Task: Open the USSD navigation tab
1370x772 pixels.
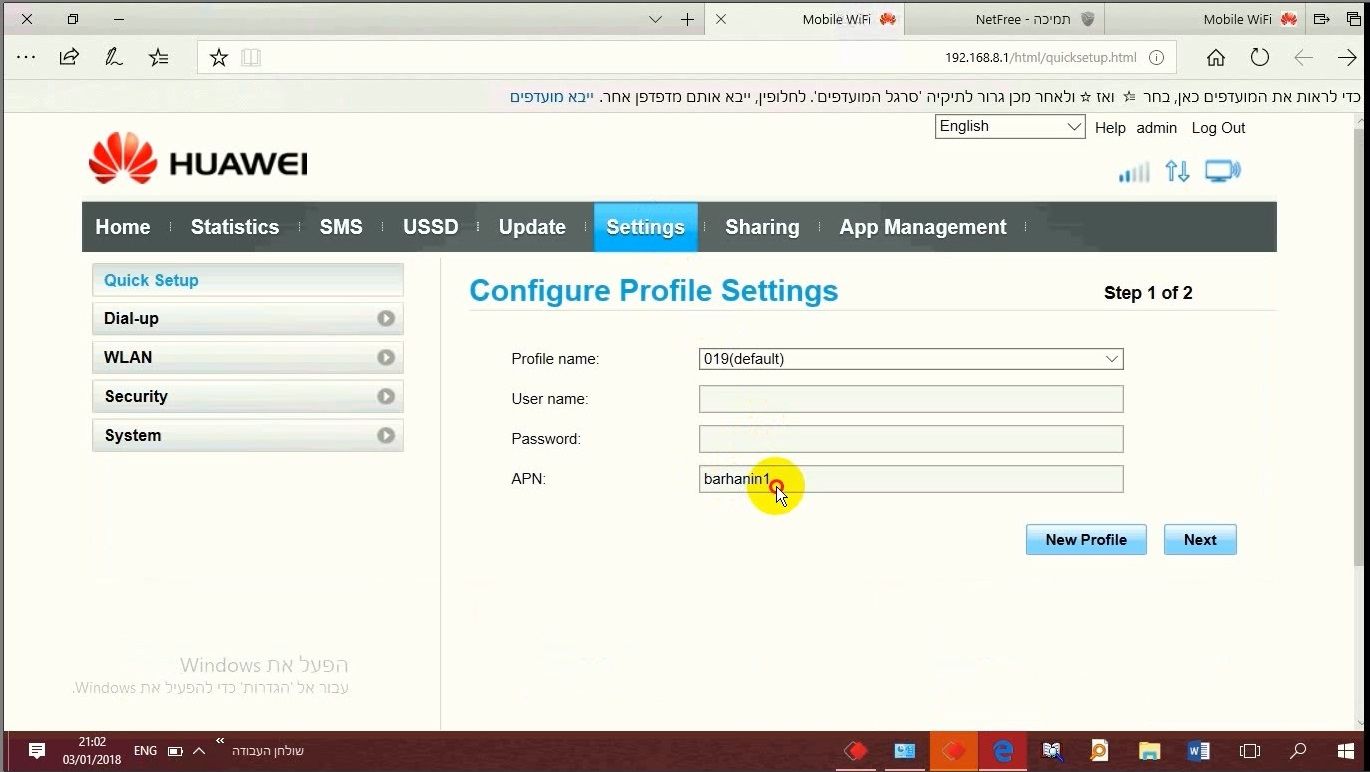Action: click(x=431, y=227)
